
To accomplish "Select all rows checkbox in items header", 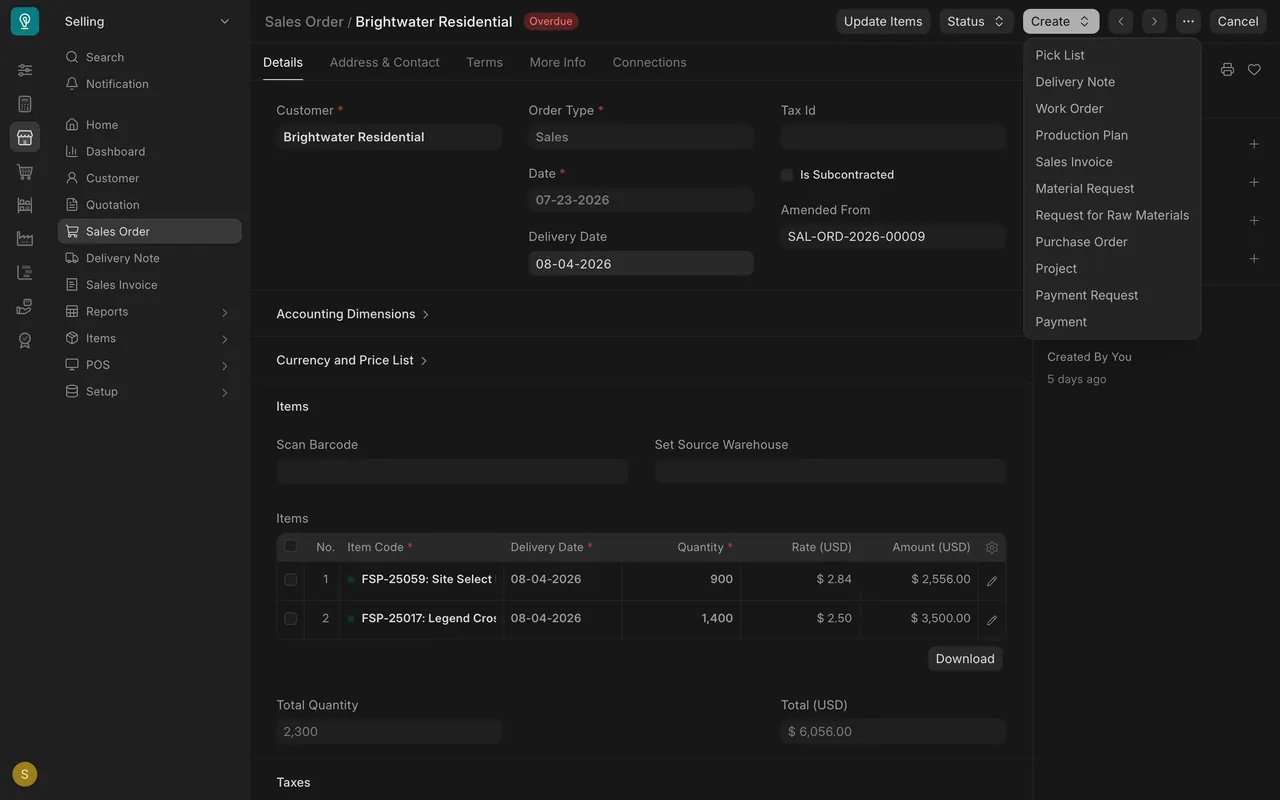I will [291, 546].
